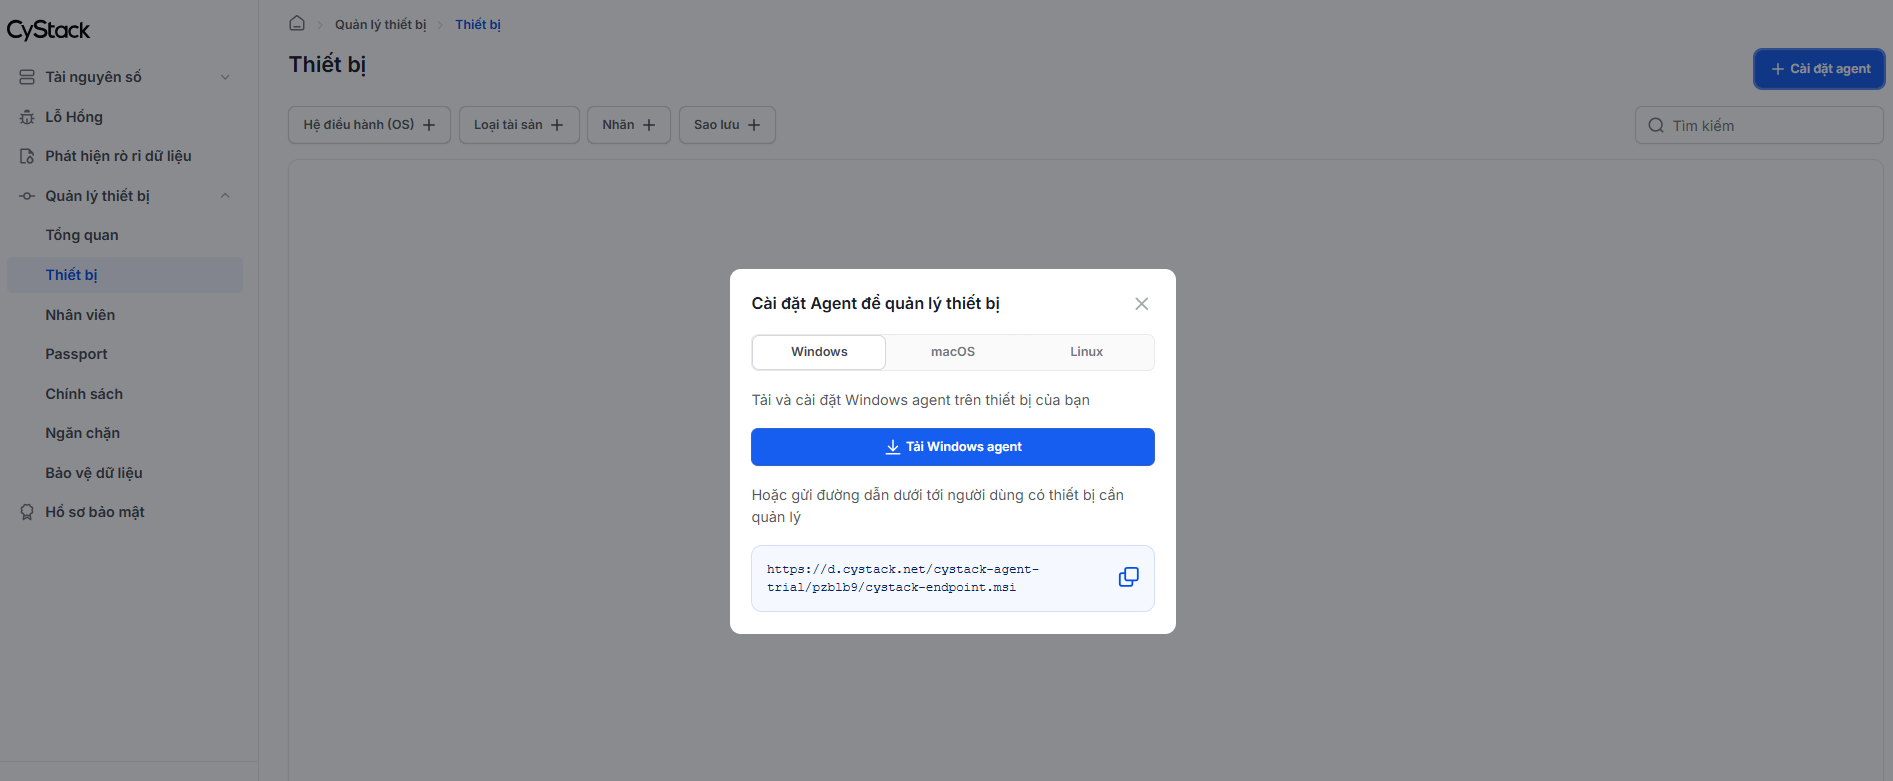
Task: Click plus icon on Loại tài sản filter
Action: [x=557, y=125]
